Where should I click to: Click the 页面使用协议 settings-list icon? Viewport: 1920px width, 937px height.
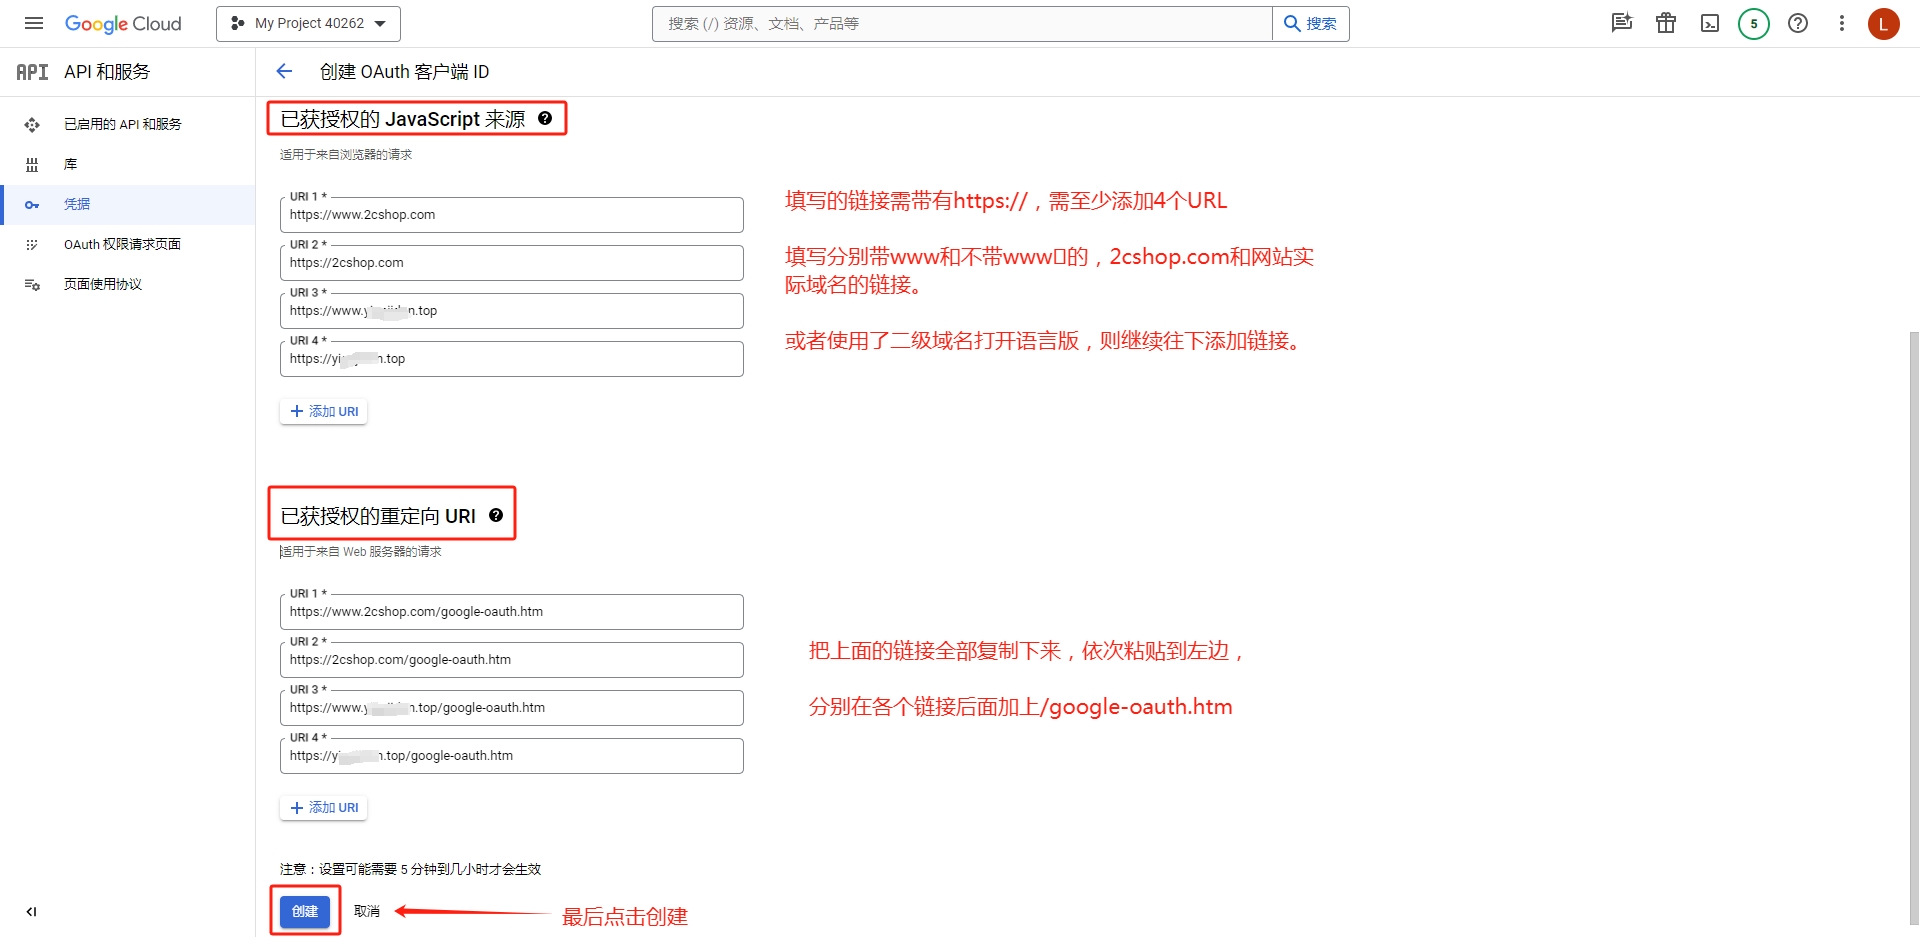tap(32, 284)
